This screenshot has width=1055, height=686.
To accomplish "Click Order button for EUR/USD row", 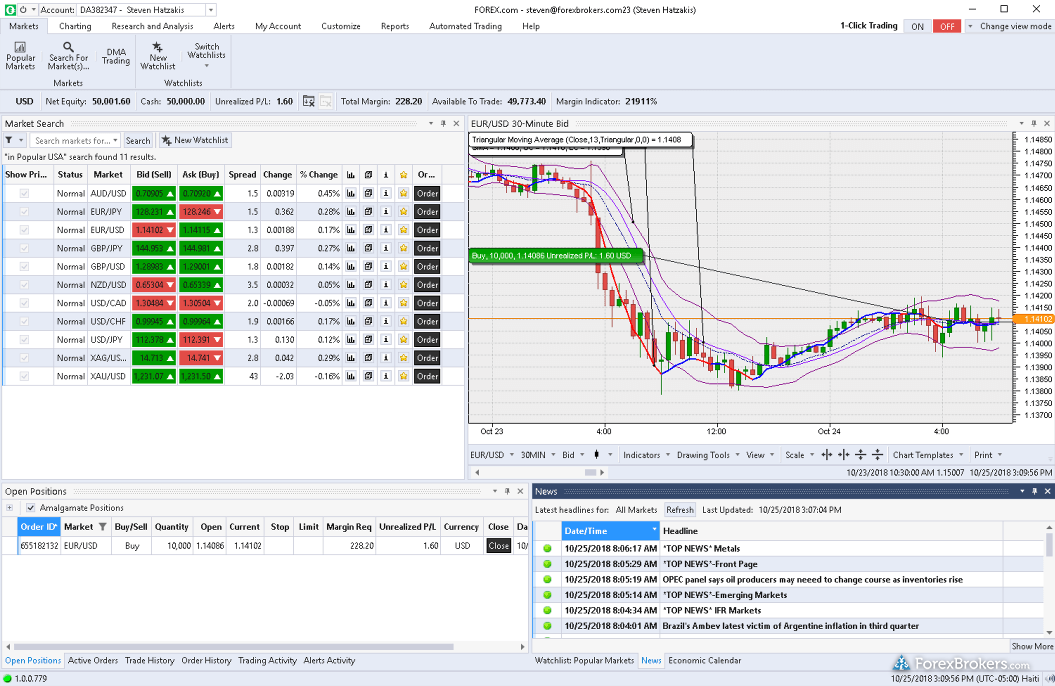I will pos(427,229).
